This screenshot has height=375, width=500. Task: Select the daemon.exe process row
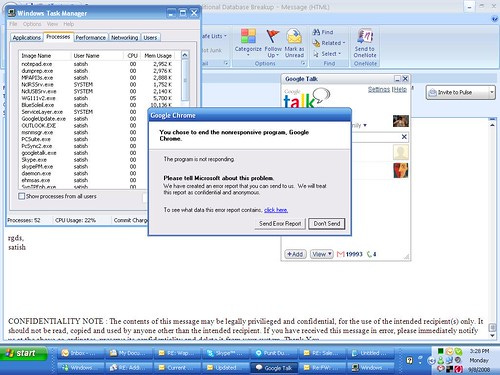click(x=83, y=174)
